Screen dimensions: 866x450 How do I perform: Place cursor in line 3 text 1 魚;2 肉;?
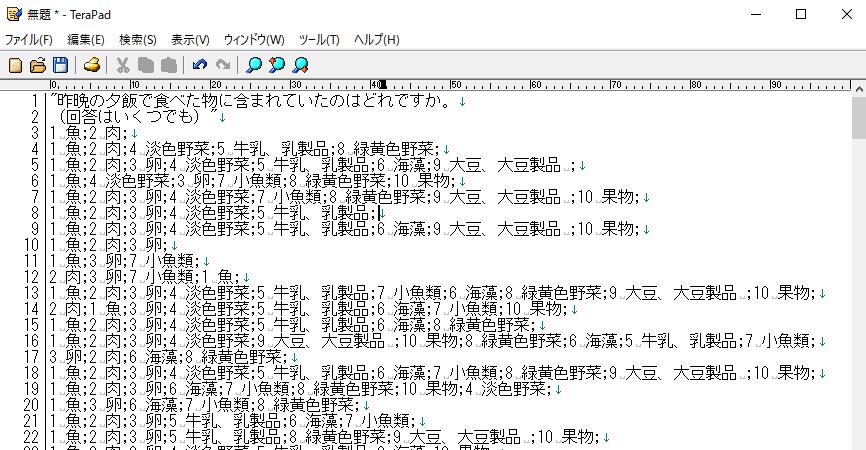[89, 133]
